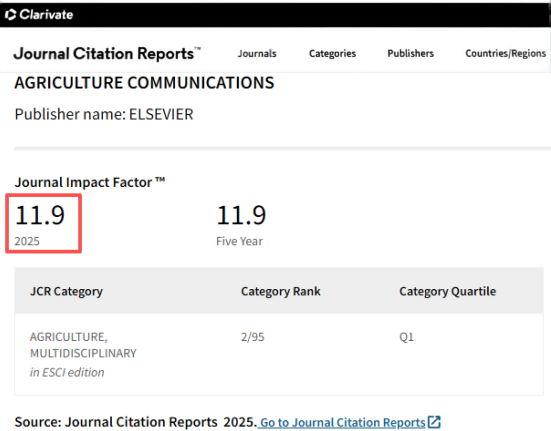
Task: Open the Journal Citation Reports home title
Action: coord(107,54)
